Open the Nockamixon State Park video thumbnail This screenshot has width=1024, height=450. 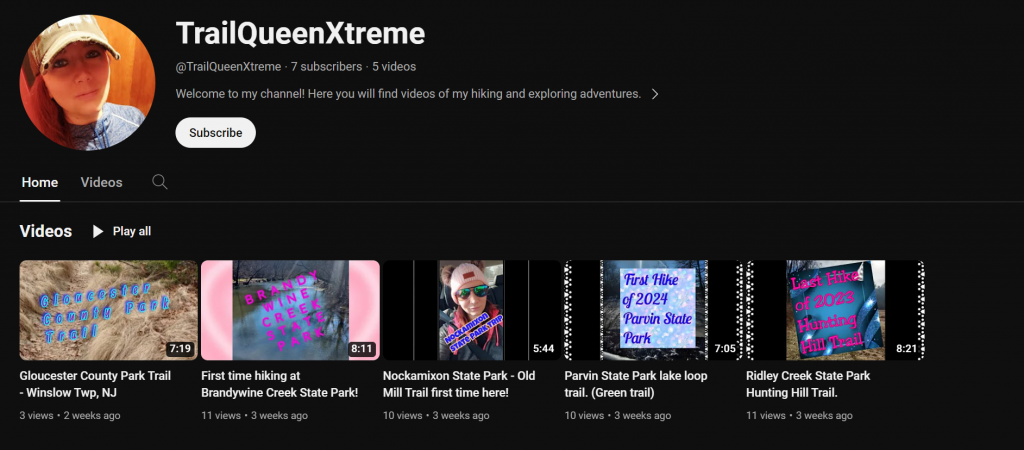point(471,310)
